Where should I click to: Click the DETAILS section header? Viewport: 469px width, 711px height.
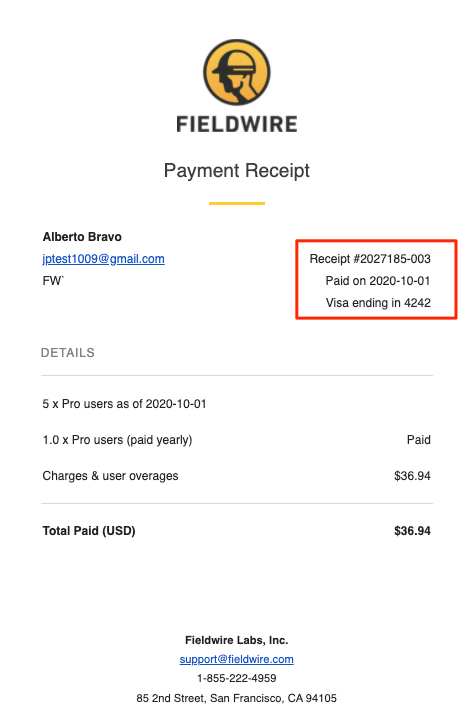coord(68,353)
